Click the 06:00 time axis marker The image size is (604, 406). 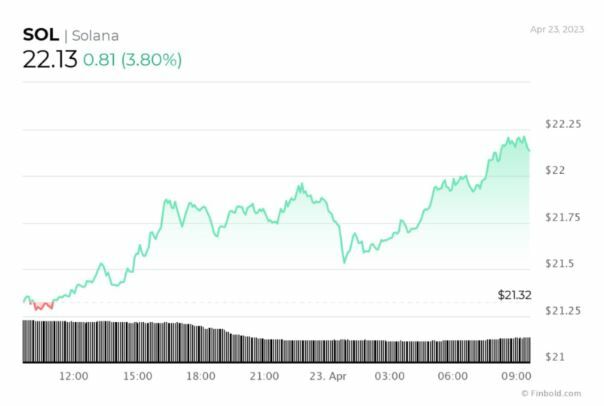[x=453, y=376]
